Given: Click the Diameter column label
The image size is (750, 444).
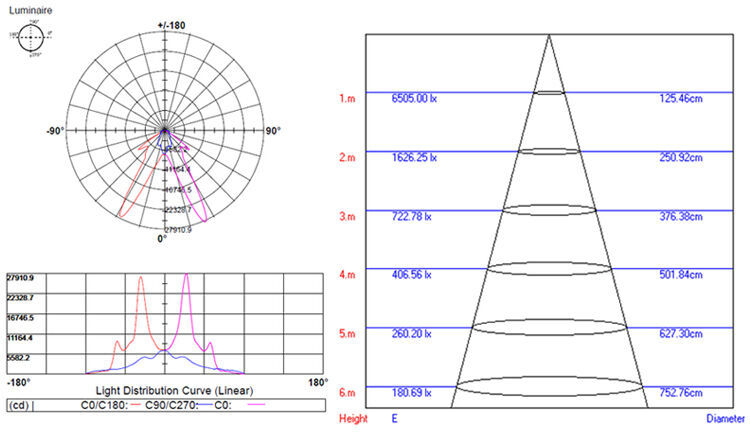Looking at the screenshot, I should tap(725, 419).
